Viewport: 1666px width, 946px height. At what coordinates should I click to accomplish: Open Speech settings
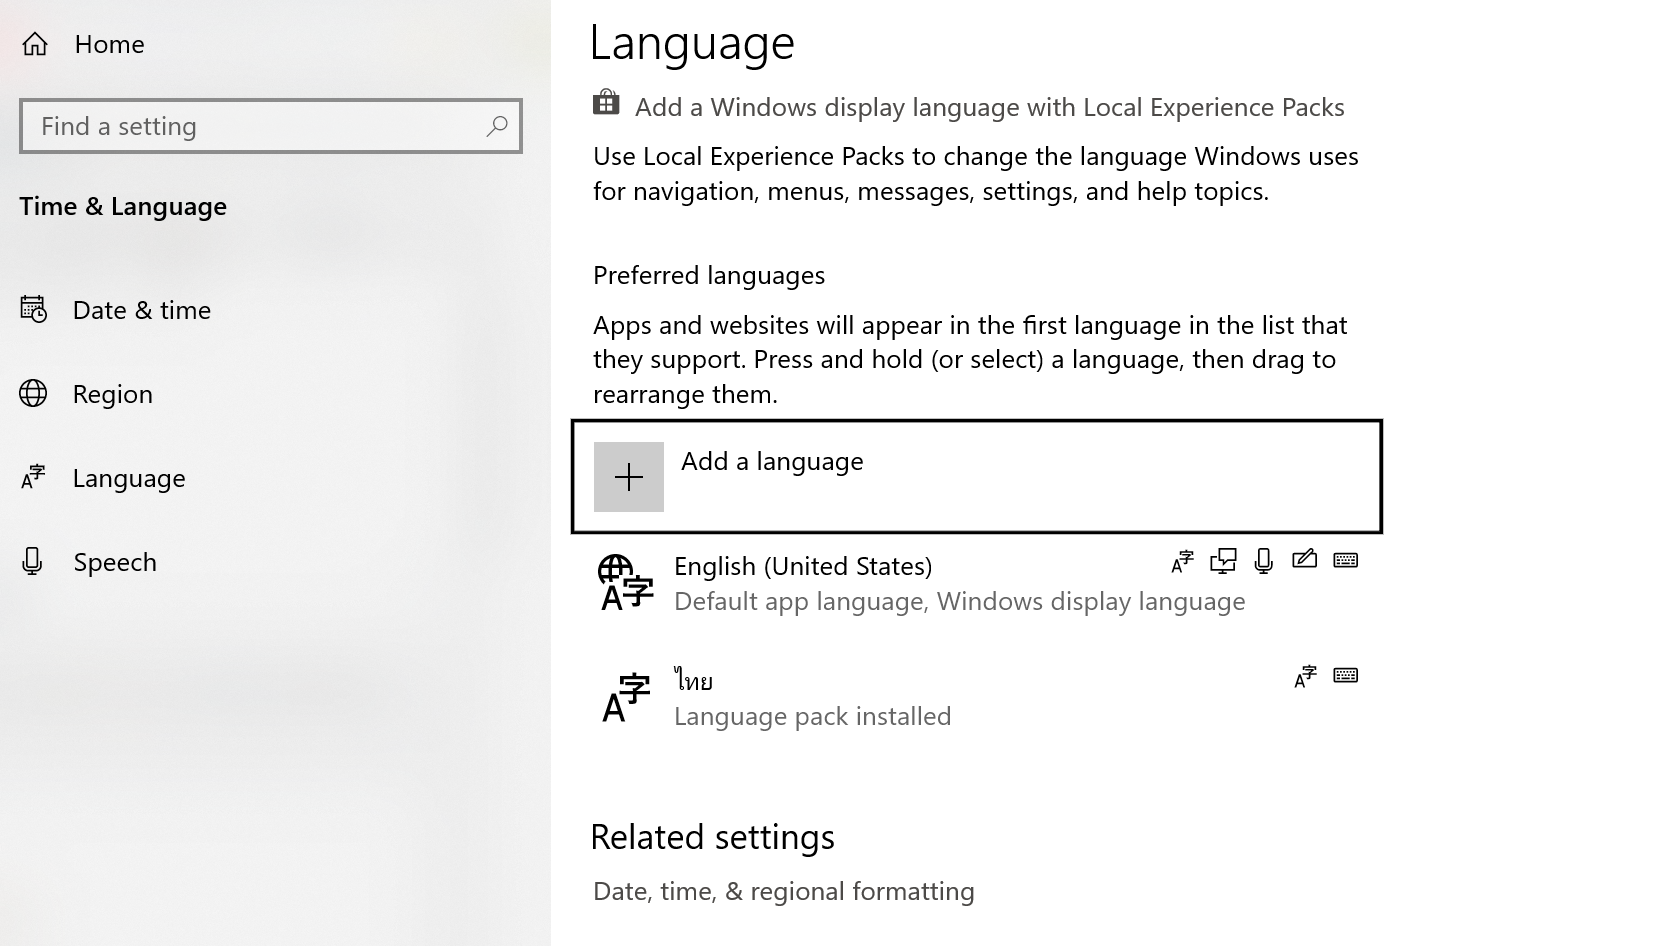114,562
